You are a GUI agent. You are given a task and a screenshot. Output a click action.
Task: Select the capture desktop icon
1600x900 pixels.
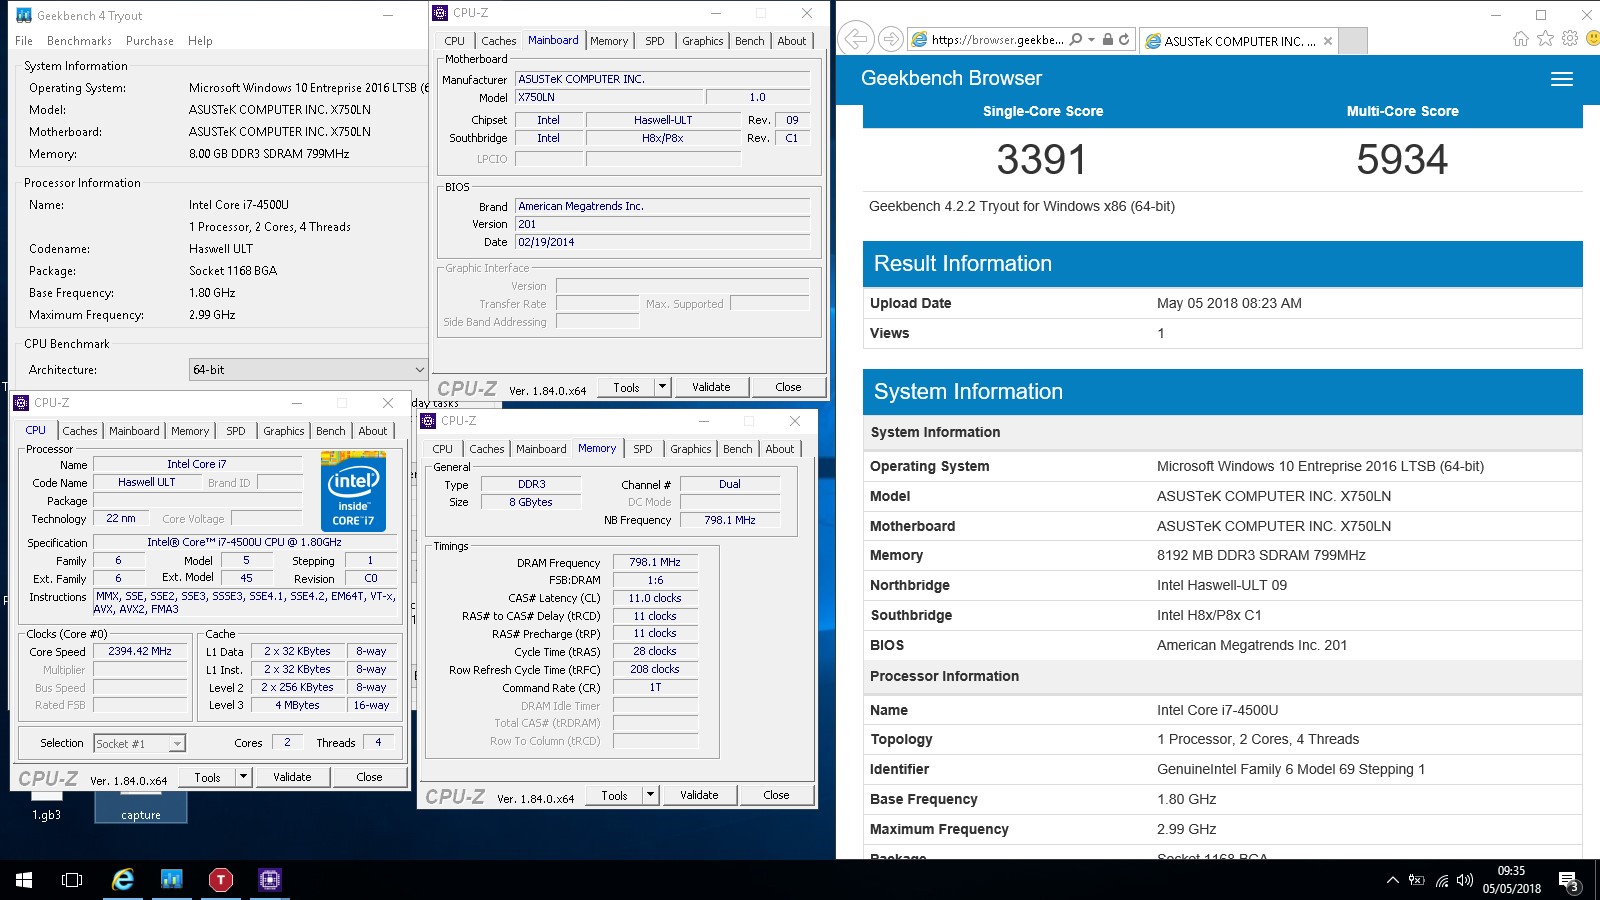140,807
